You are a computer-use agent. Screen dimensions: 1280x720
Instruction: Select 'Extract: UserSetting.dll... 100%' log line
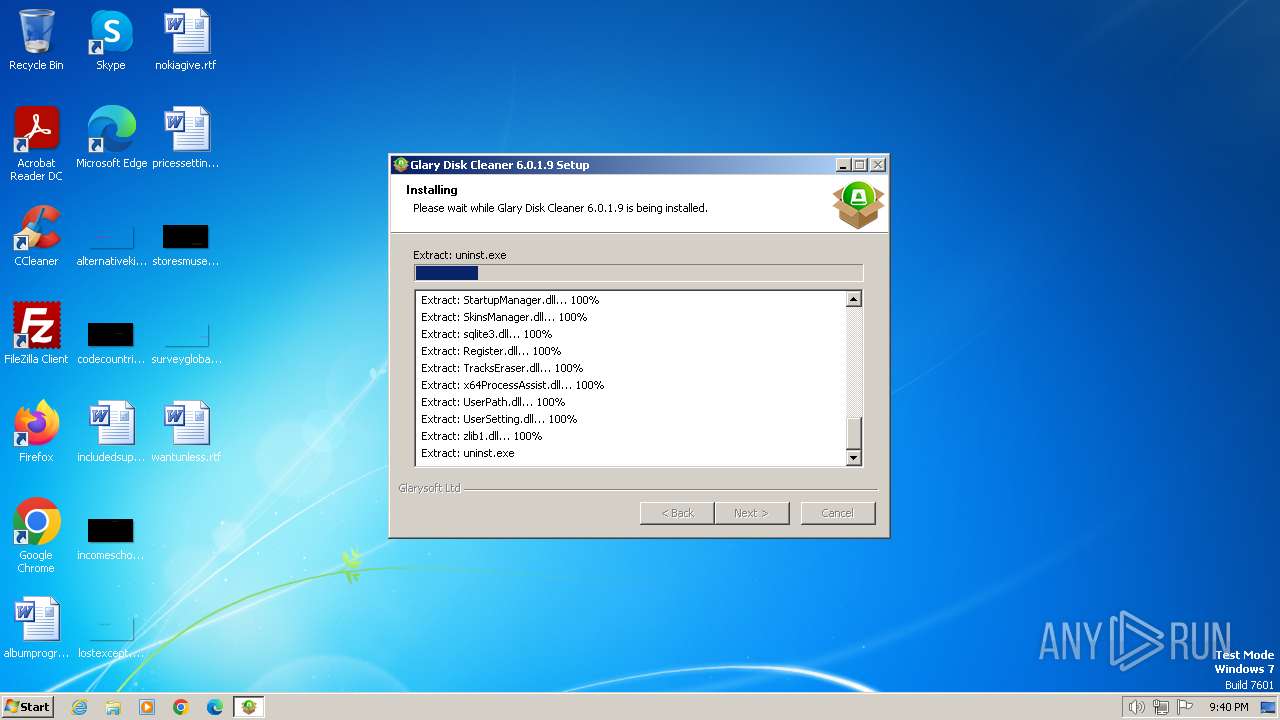coord(499,419)
